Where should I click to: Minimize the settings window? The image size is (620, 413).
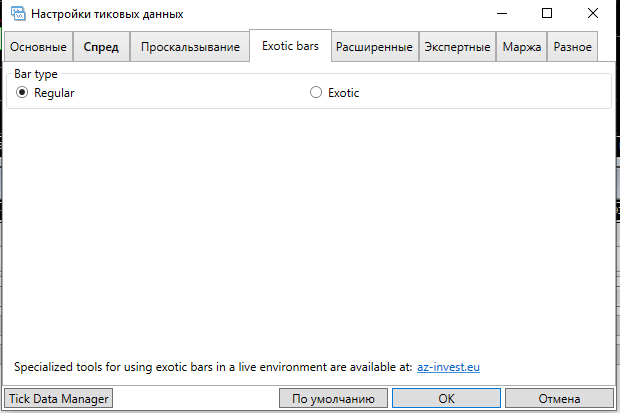(x=502, y=13)
